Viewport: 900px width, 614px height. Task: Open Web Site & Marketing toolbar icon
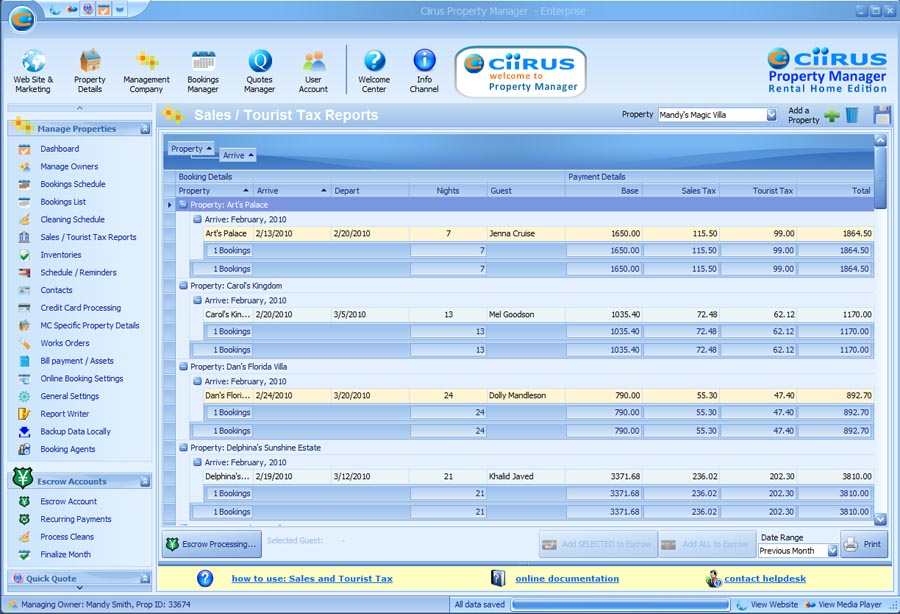pyautogui.click(x=33, y=72)
